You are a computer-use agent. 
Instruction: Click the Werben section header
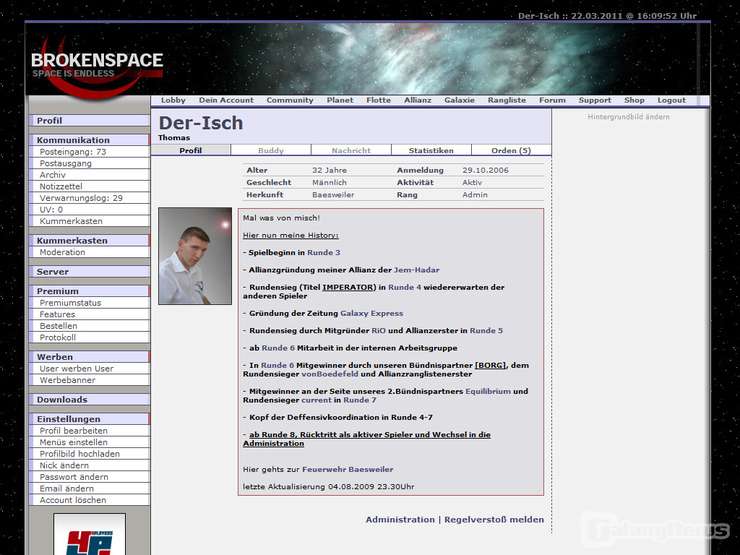89,357
